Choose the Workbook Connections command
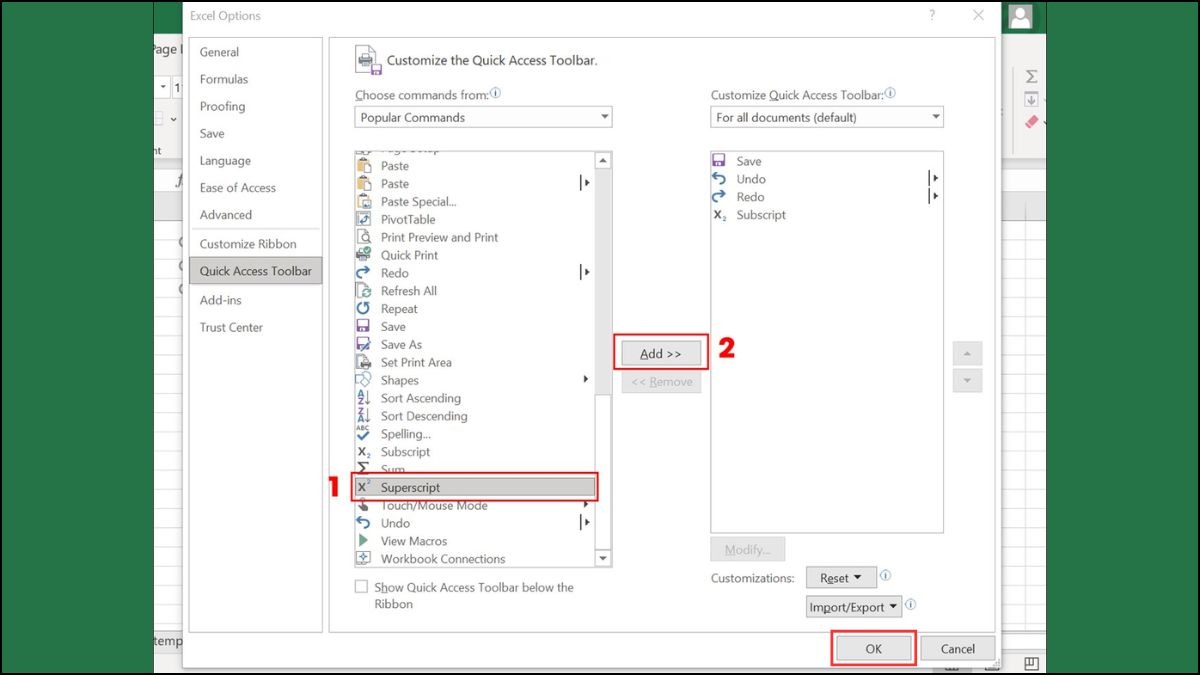The image size is (1200, 675). (474, 560)
